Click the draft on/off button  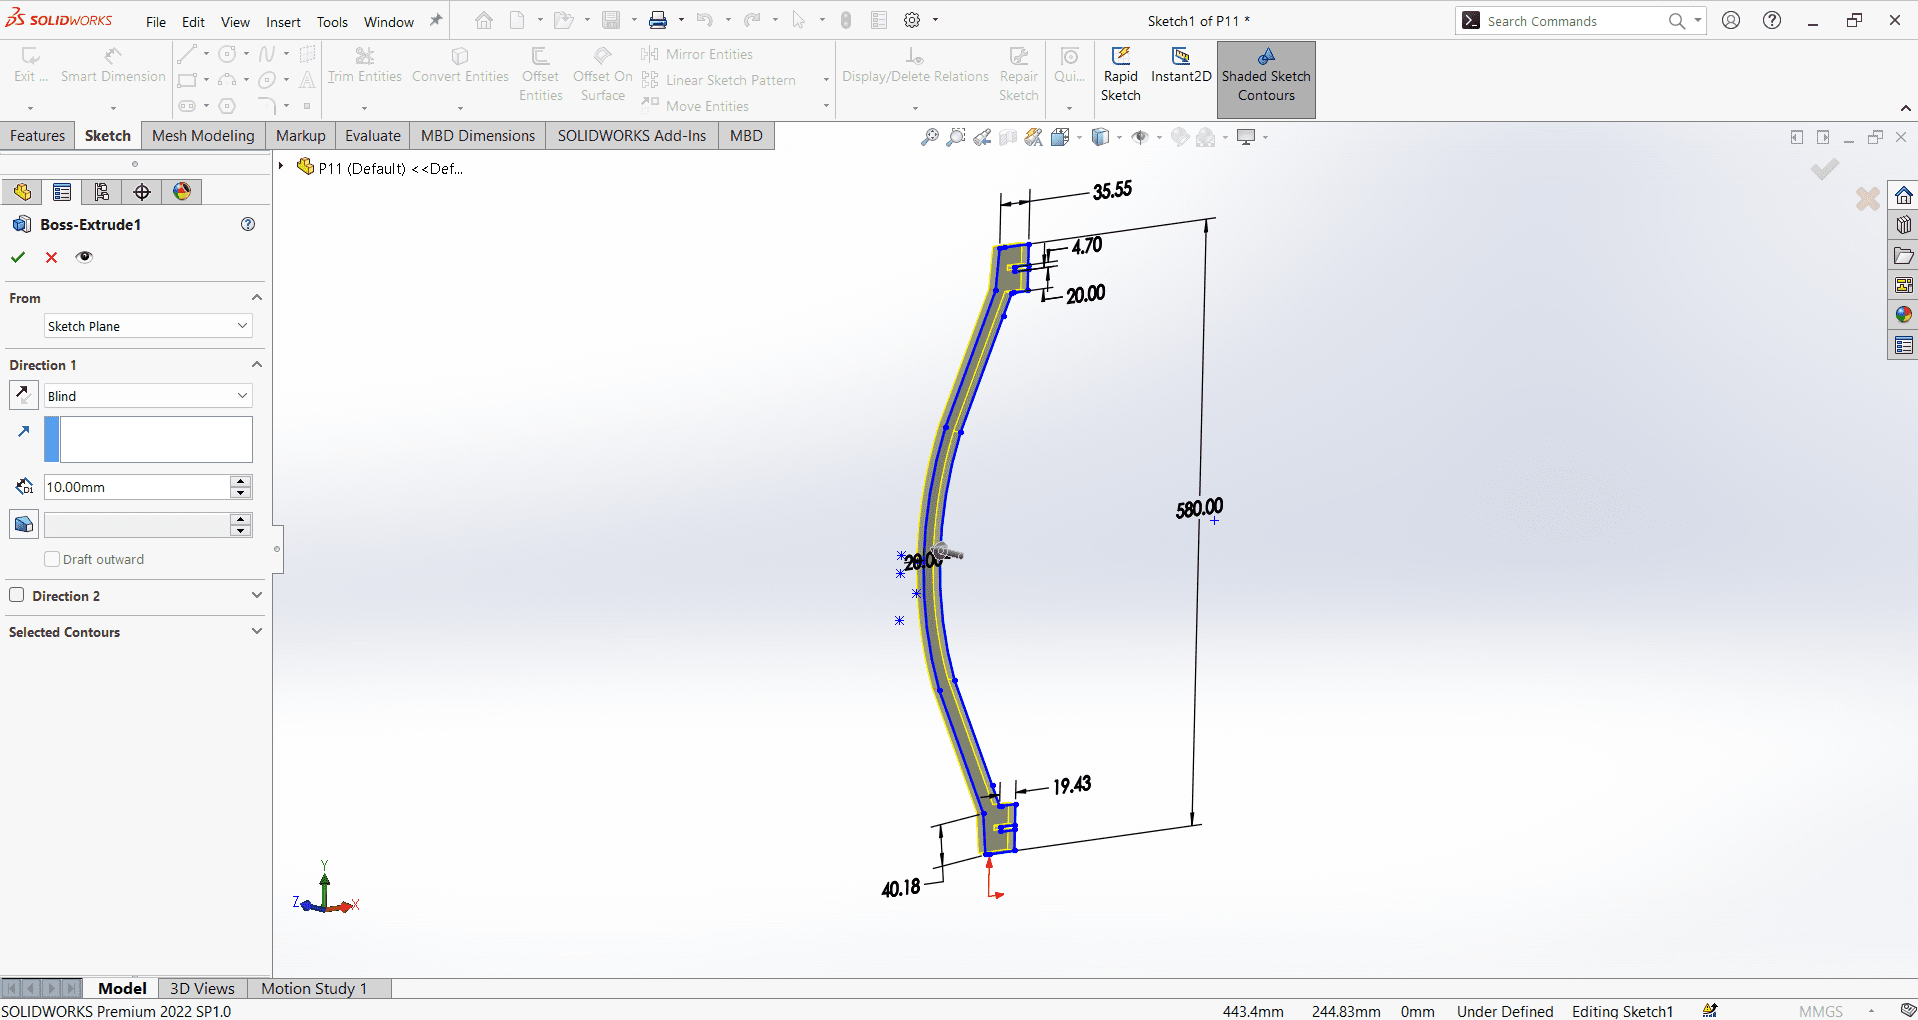click(24, 524)
